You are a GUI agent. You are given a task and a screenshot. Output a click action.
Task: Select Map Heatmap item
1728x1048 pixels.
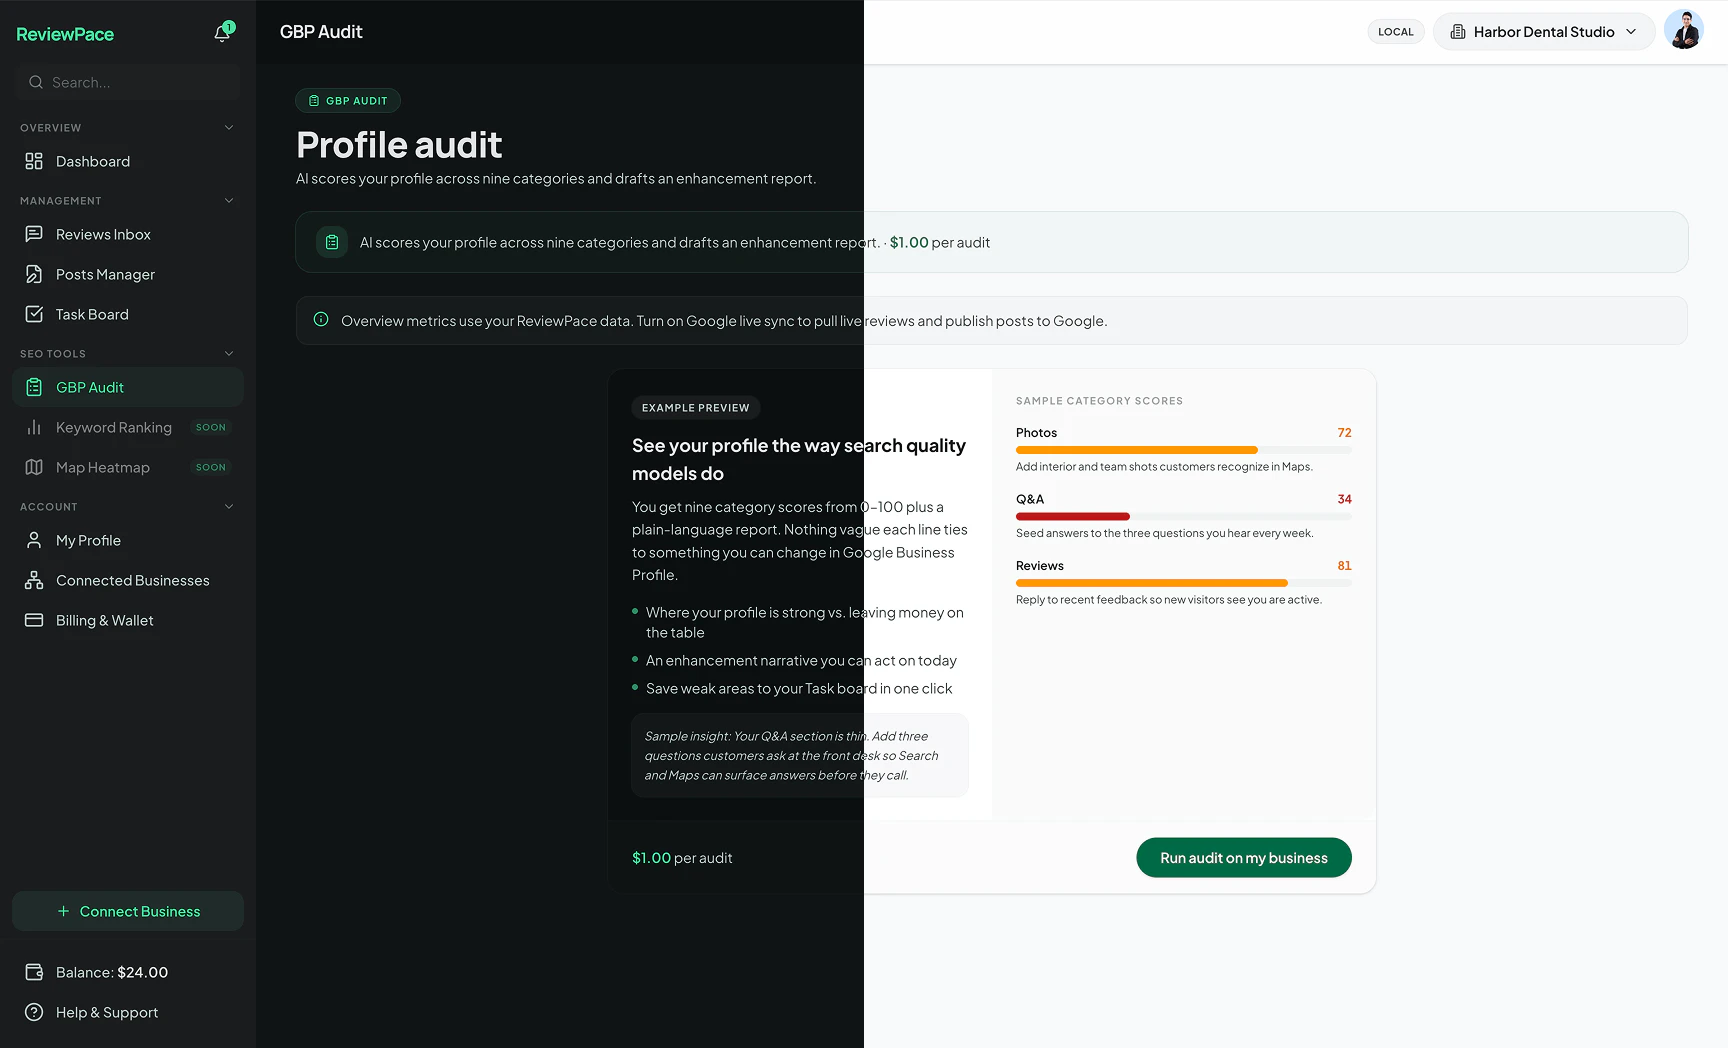coord(128,467)
